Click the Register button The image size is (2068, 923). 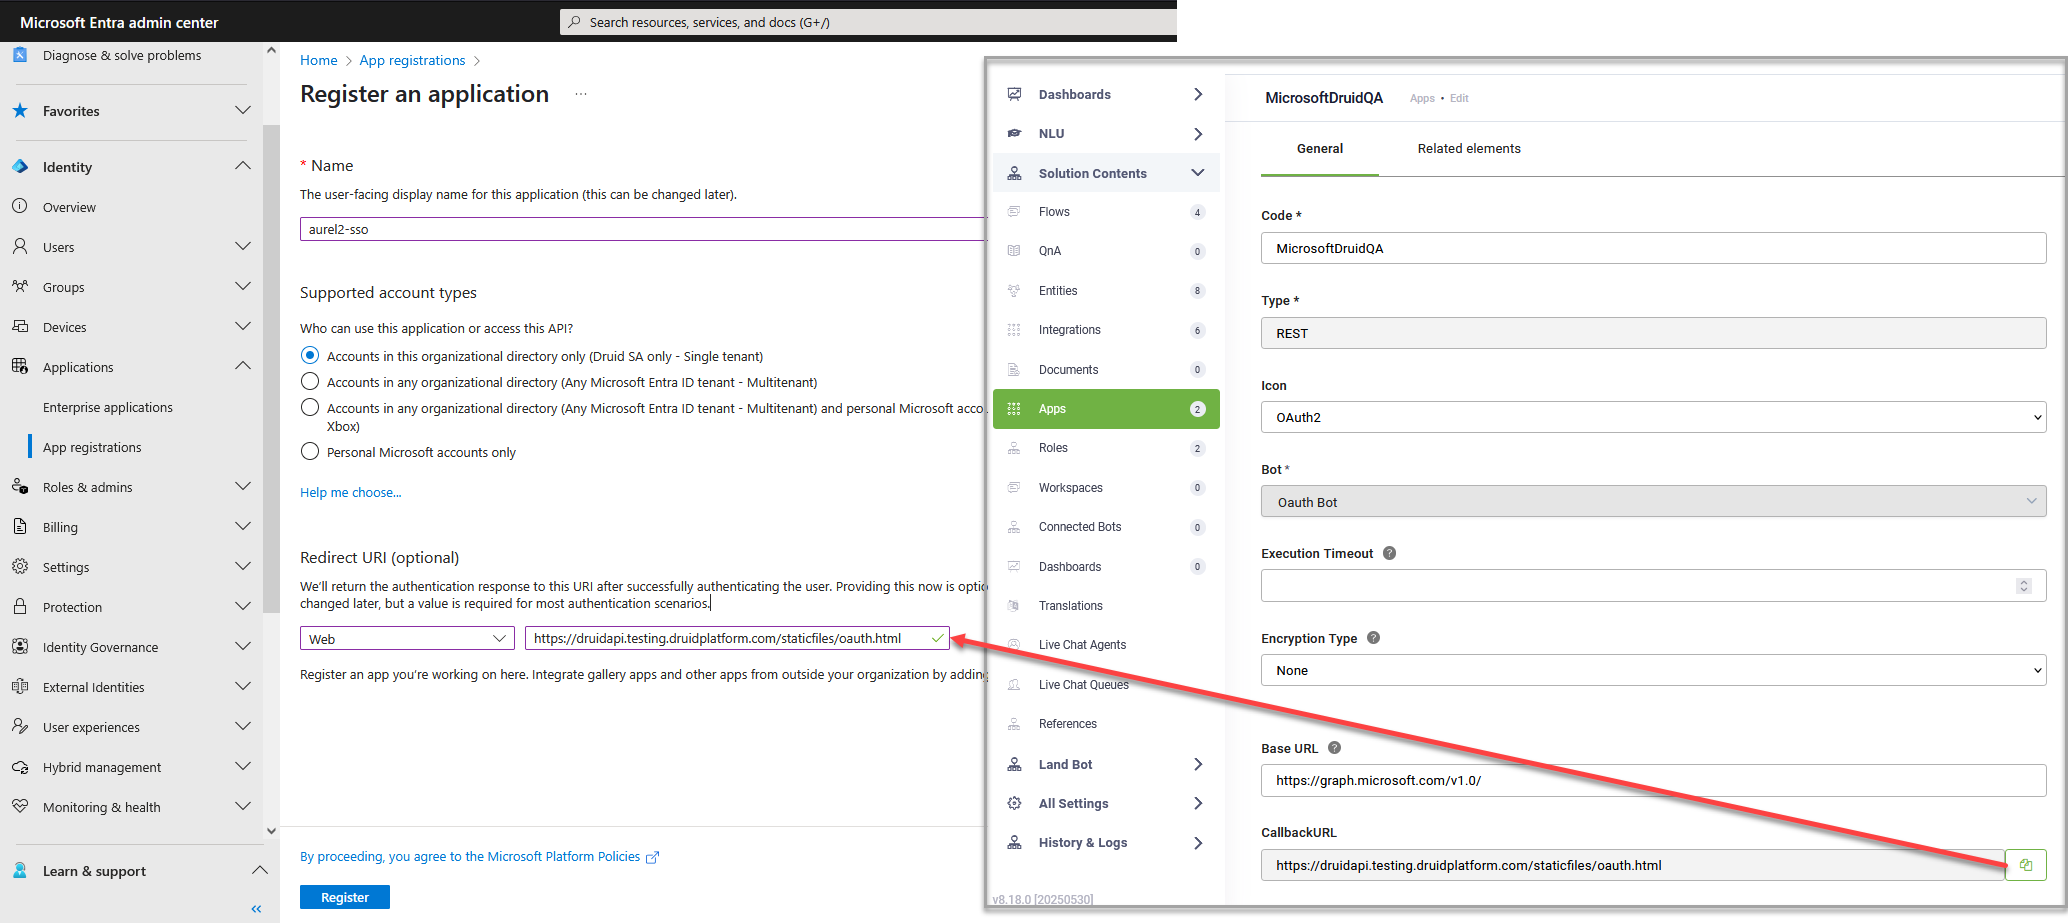pos(345,897)
